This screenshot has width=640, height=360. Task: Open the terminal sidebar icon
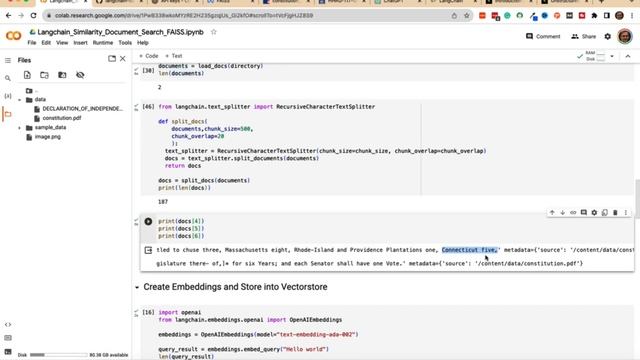(8, 351)
